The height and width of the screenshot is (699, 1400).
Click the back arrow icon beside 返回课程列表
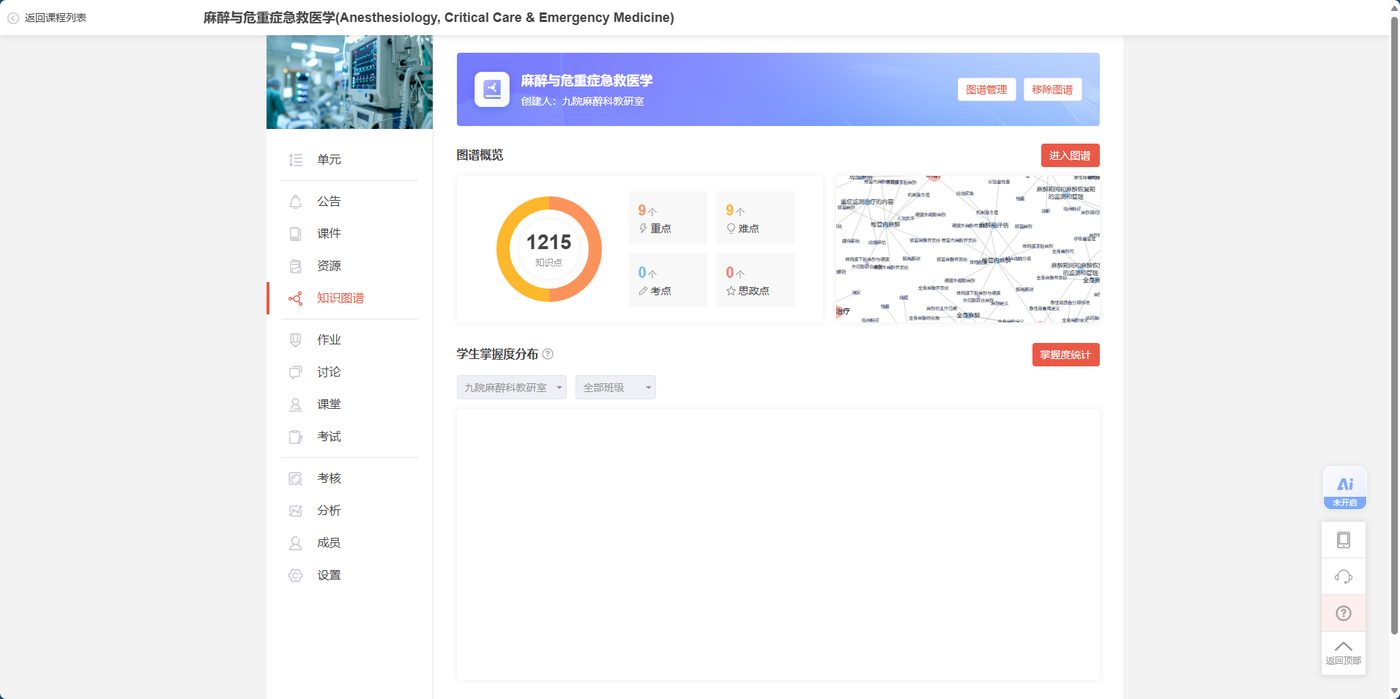coord(13,18)
